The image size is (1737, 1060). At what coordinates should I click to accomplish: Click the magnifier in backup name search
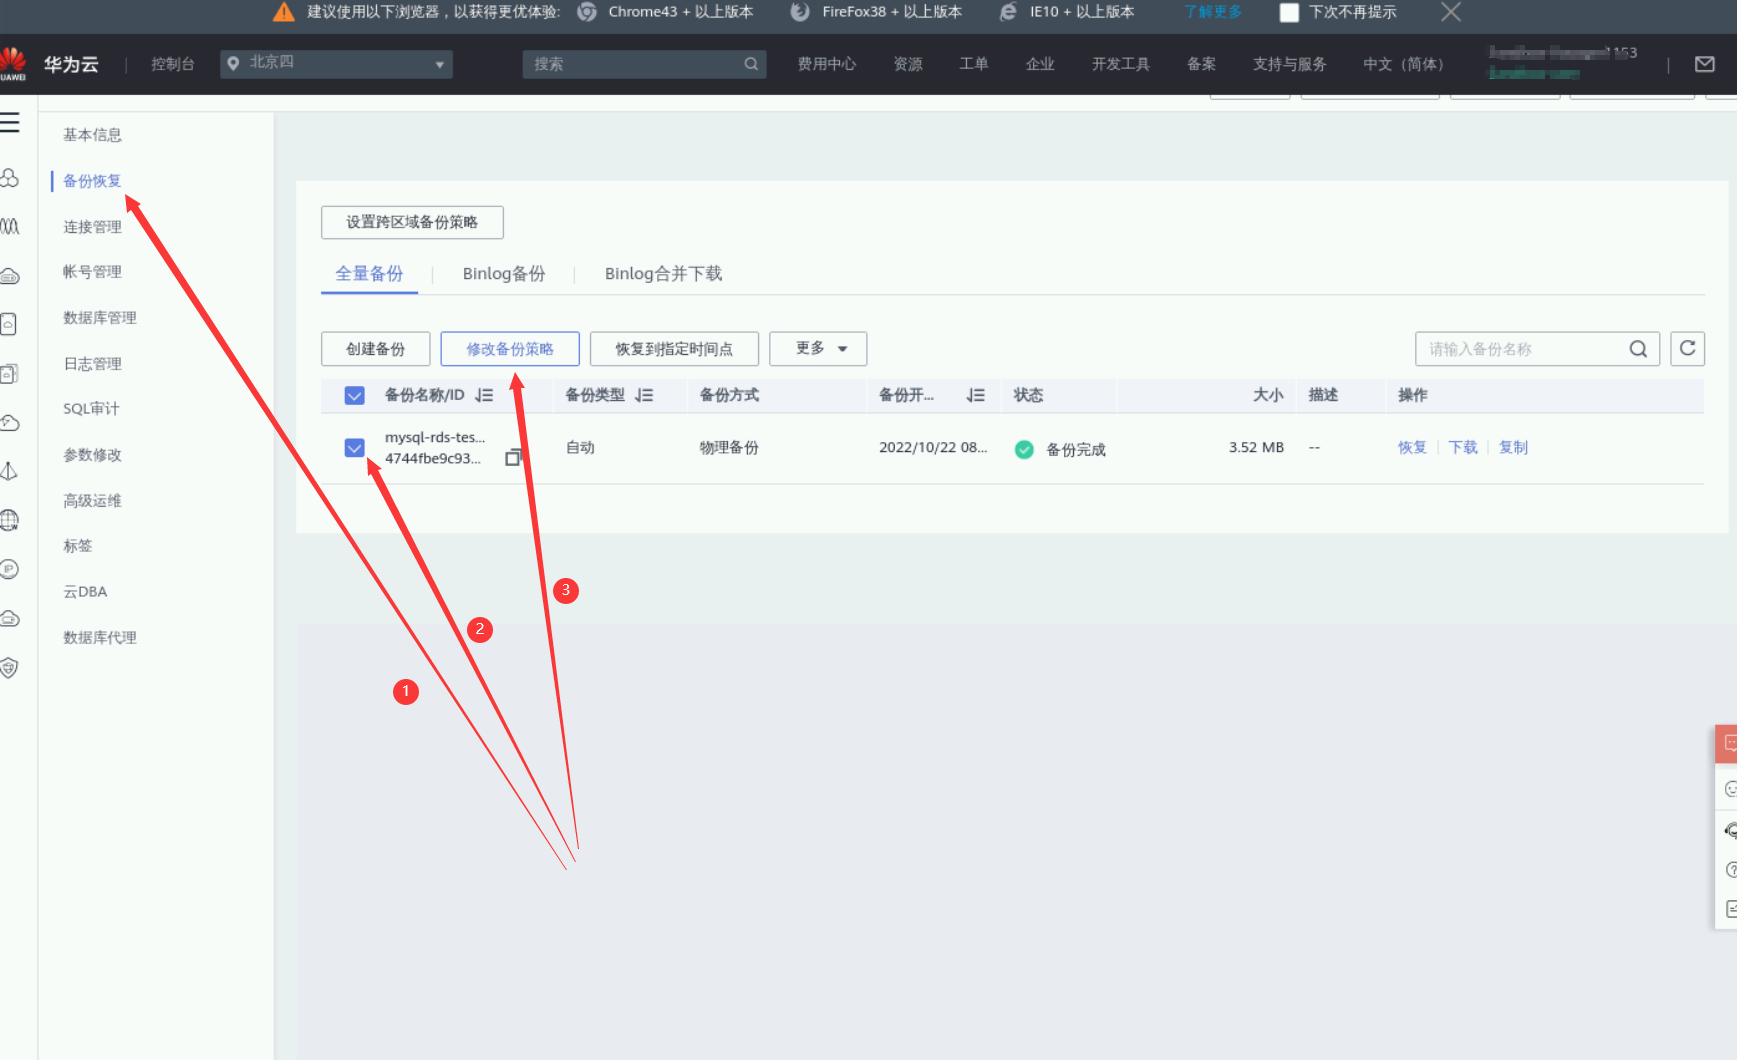(1638, 349)
